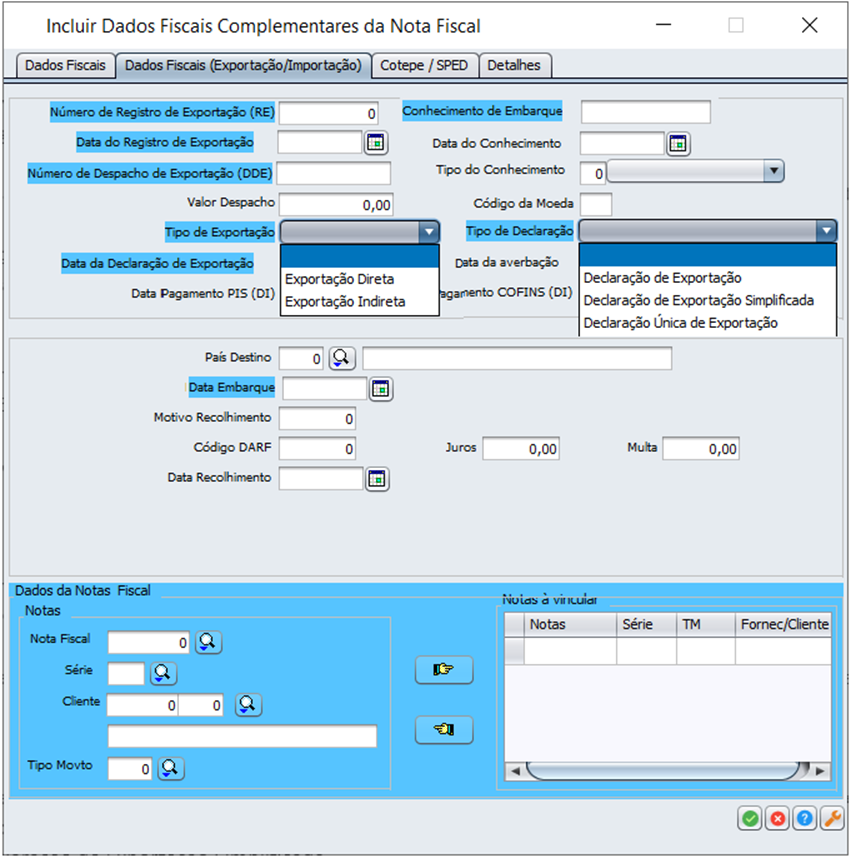Viewport: 851px width, 858px height.
Task: Click the Tipo do Conhecimento code field
Action: click(593, 173)
